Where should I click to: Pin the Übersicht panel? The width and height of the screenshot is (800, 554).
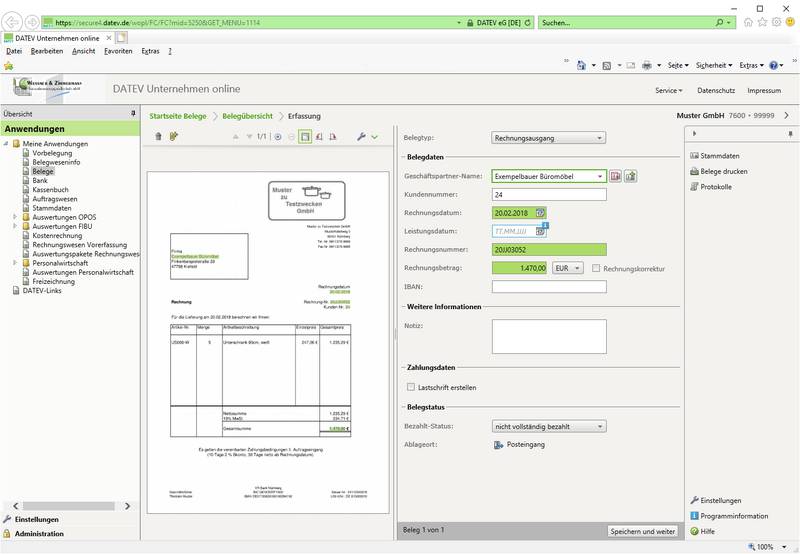[x=133, y=114]
